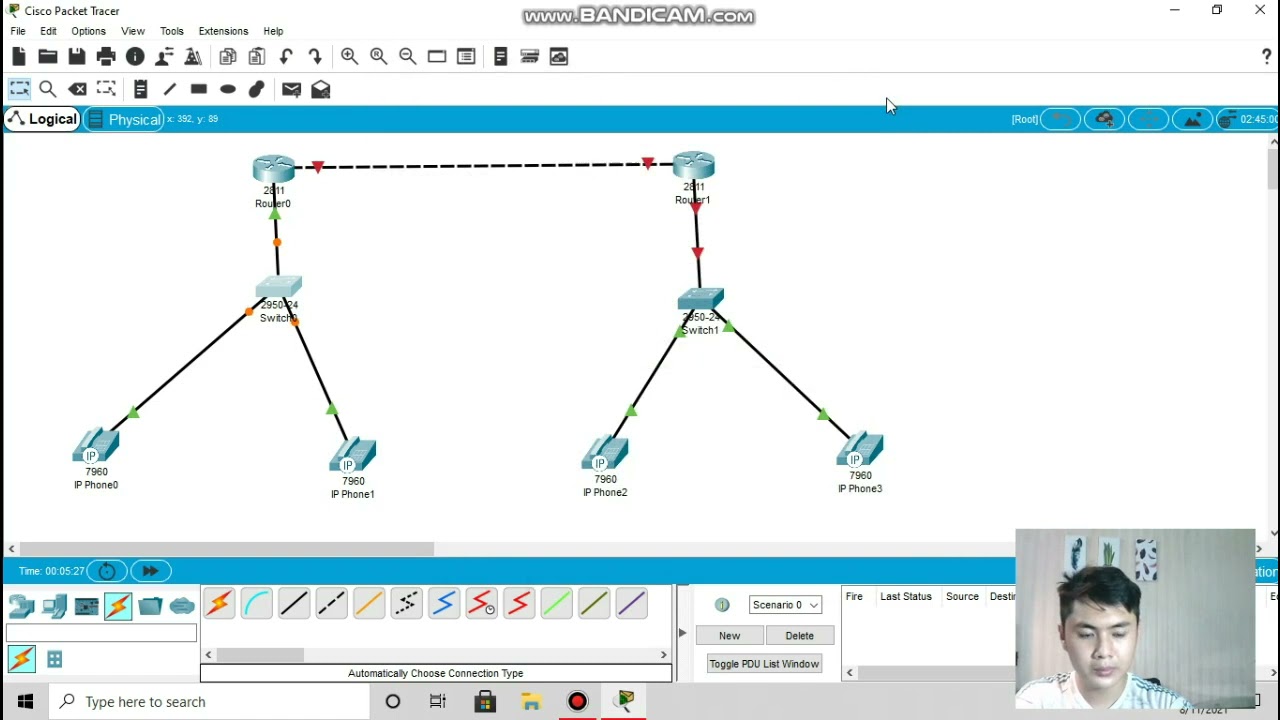Activate the Inspect magnifier tool
The image size is (1280, 720).
[x=47, y=89]
